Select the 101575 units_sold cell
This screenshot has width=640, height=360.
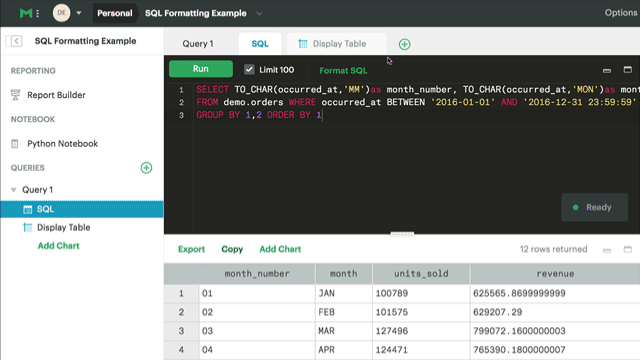(x=421, y=312)
